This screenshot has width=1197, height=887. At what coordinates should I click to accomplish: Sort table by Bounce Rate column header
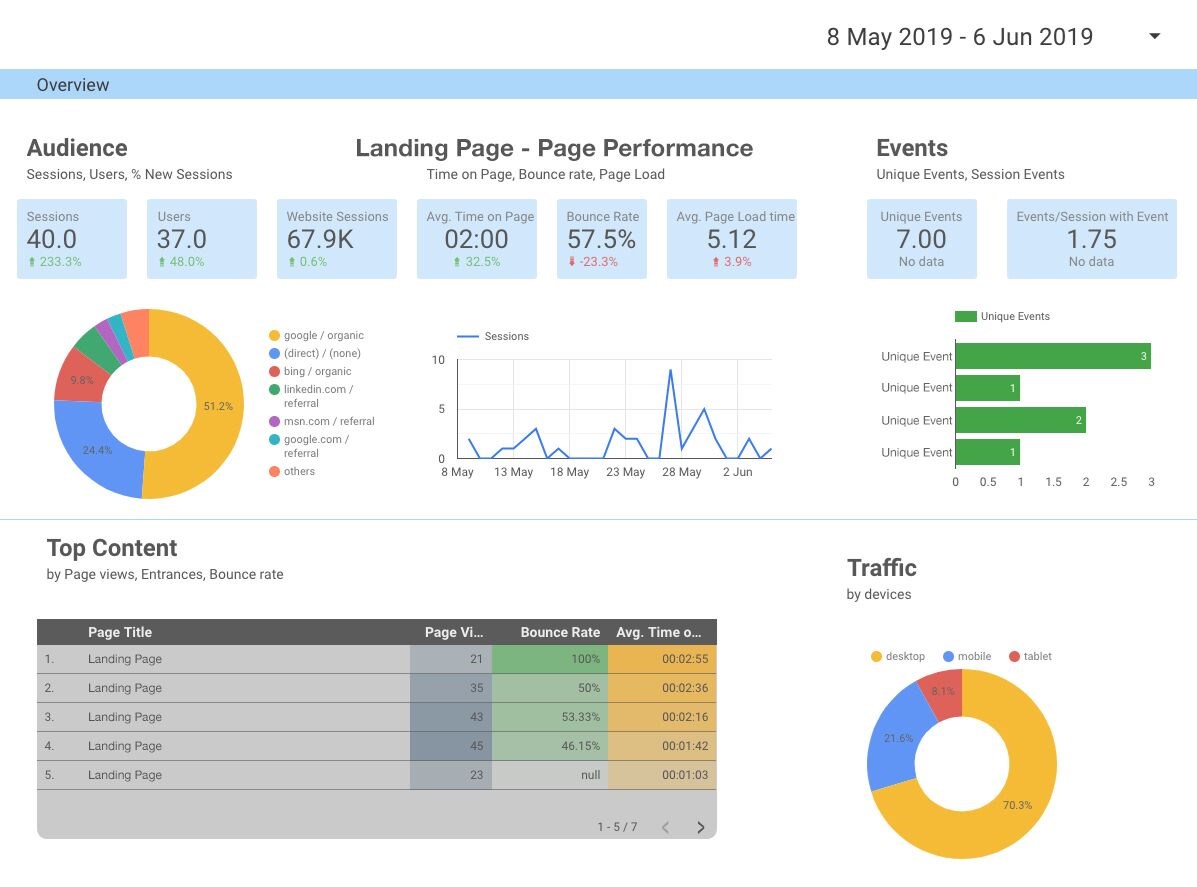click(x=560, y=632)
